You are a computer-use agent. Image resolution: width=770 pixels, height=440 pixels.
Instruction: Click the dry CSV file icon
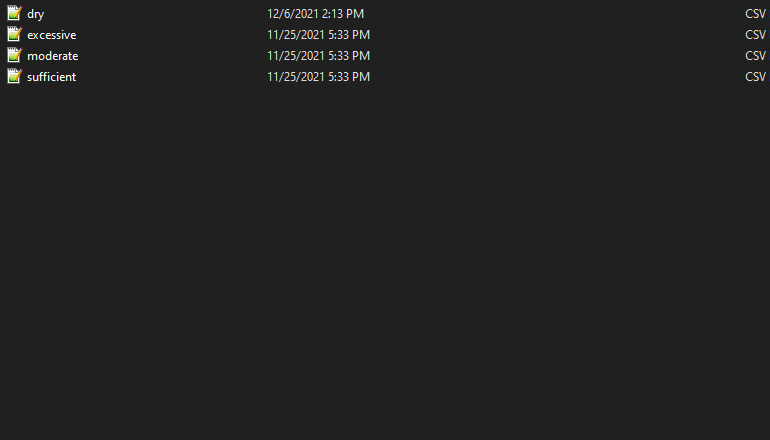point(14,14)
